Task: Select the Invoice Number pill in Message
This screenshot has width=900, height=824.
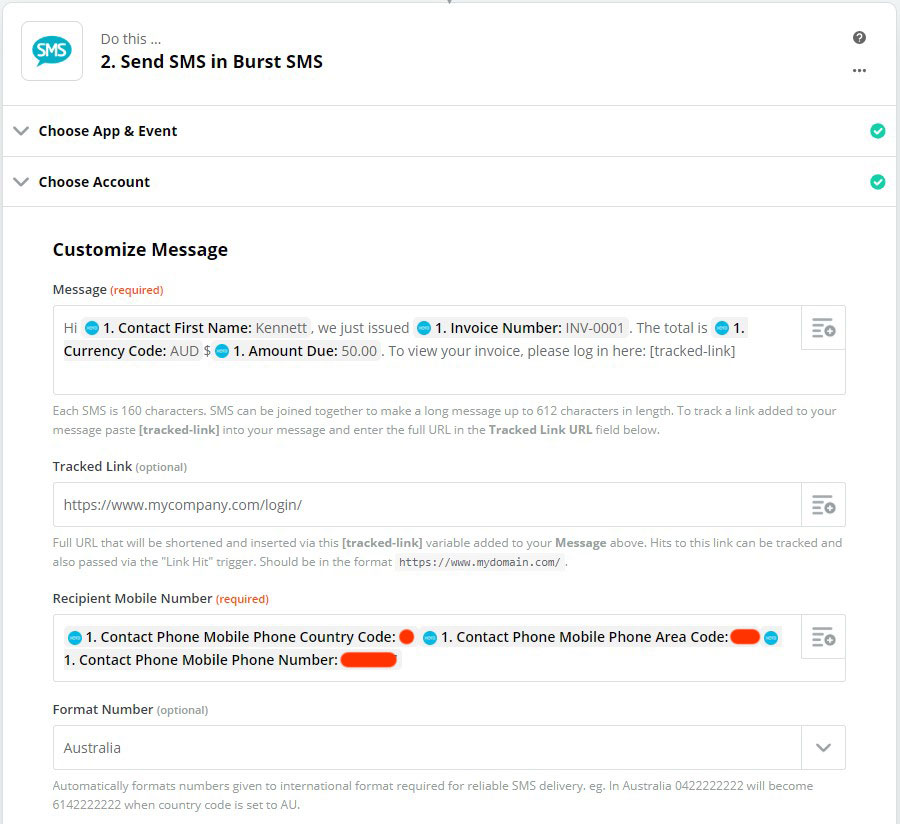Action: coord(521,328)
